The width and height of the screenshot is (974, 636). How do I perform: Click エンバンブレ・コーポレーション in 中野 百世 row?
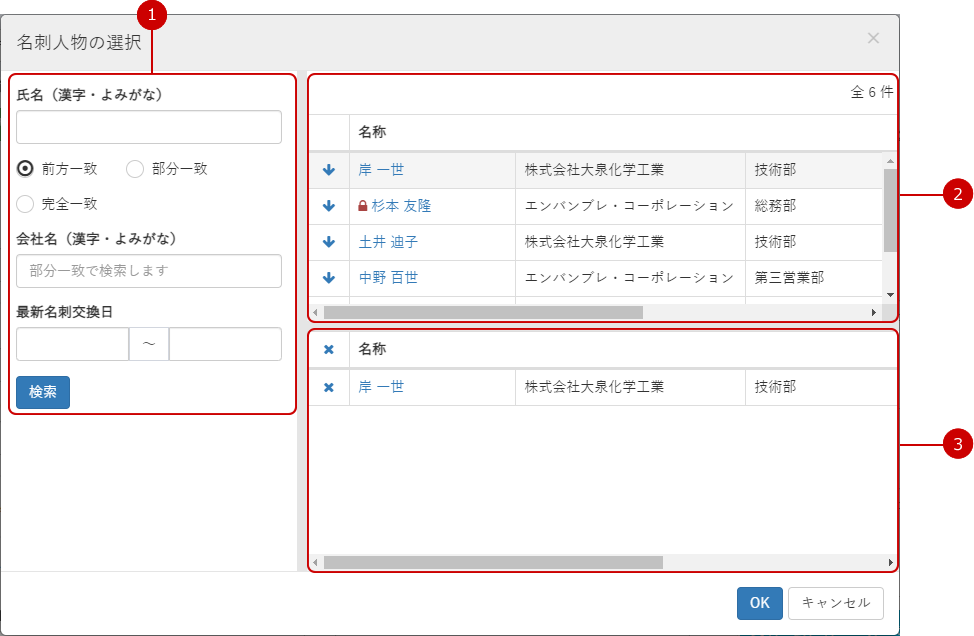coord(629,278)
